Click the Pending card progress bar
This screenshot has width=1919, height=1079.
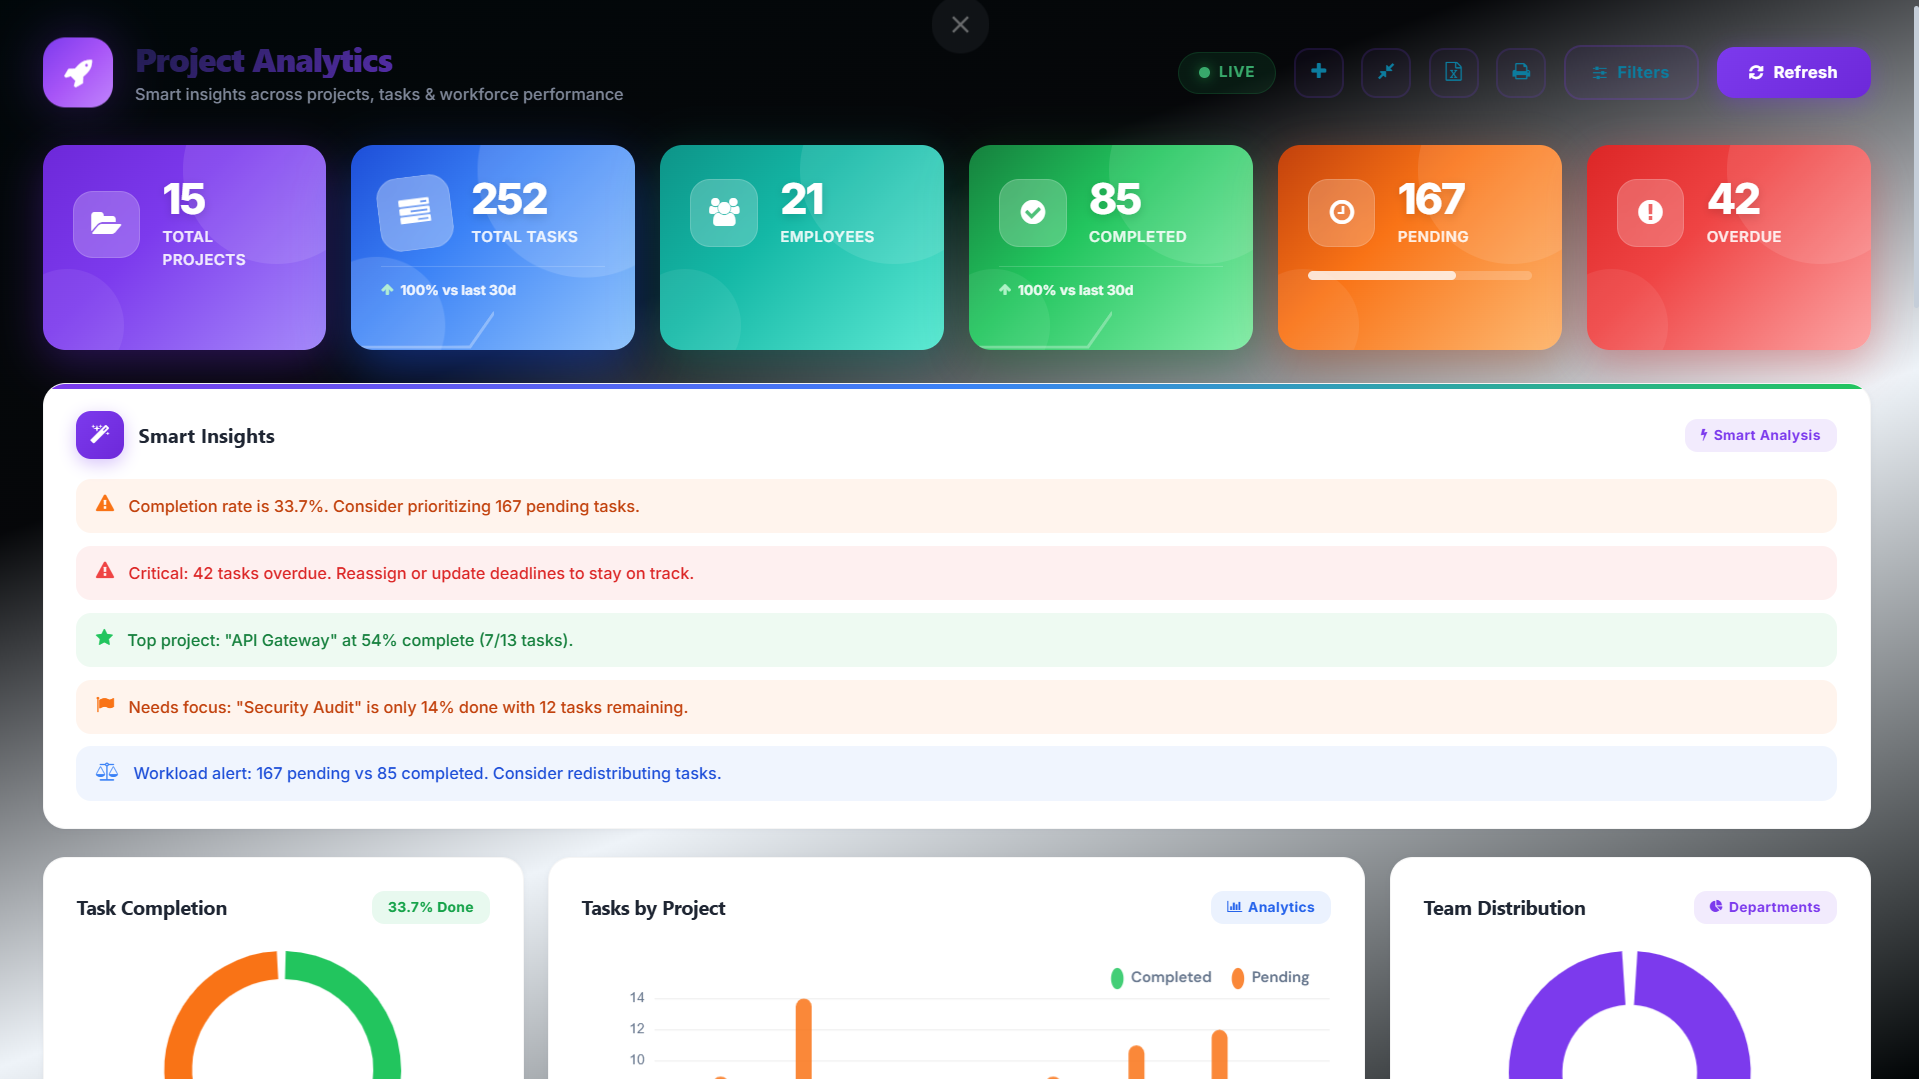(x=1419, y=275)
